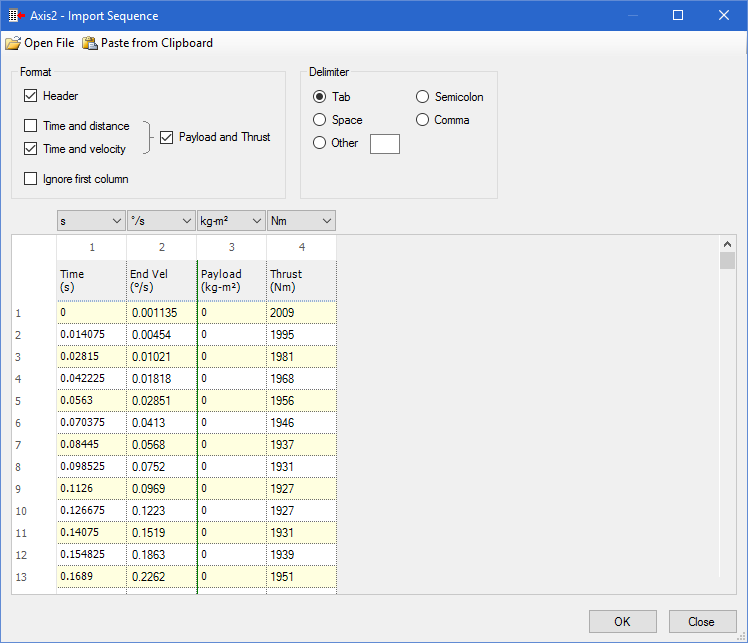
Task: Click the Other delimiter text field
Action: 385,144
